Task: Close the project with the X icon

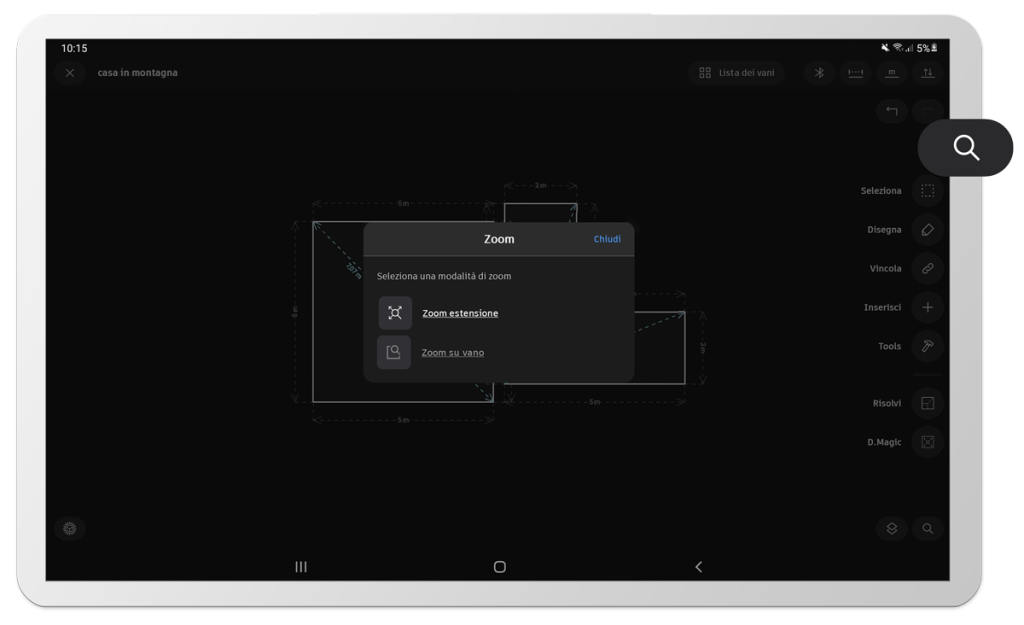Action: tap(70, 72)
